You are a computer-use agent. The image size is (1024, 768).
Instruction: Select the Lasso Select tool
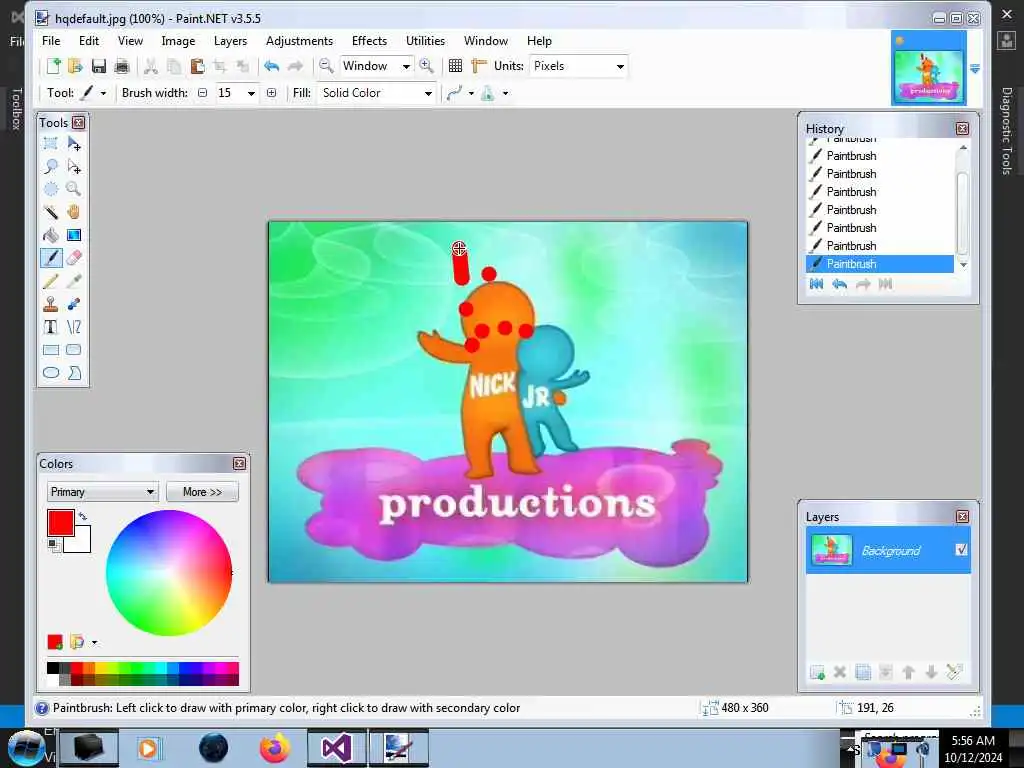[x=50, y=167]
